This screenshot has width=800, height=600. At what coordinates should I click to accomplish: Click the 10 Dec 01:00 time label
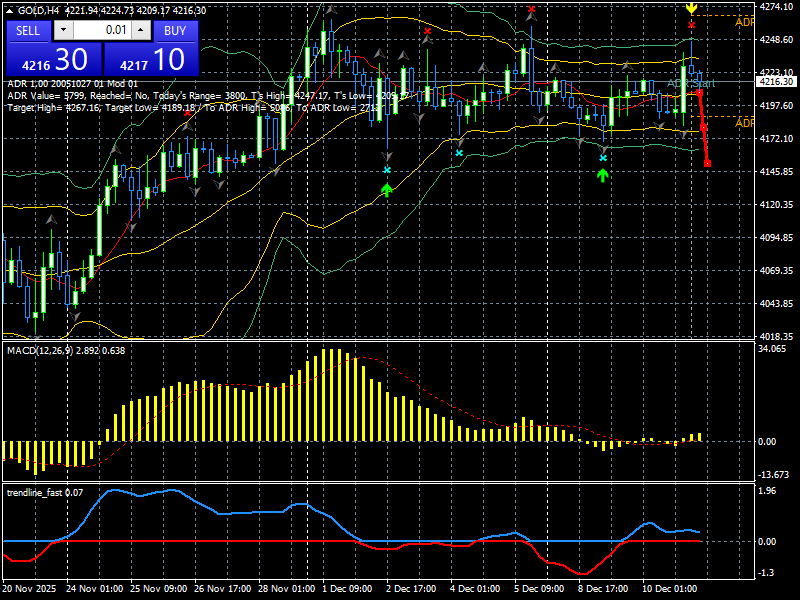pos(669,588)
